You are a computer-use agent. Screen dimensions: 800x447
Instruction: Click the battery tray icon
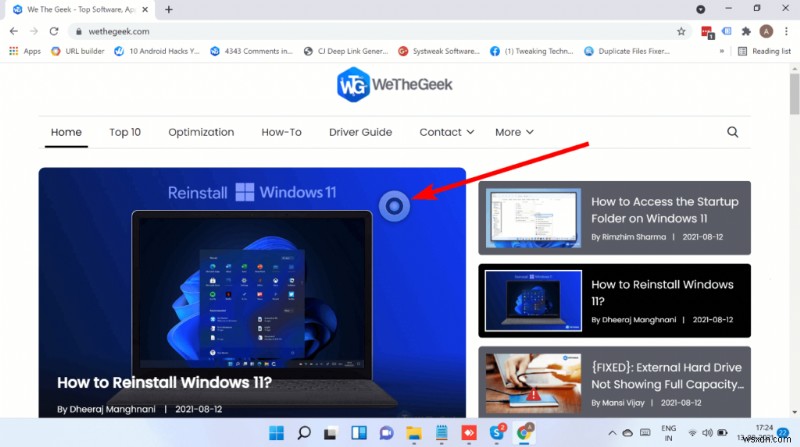pos(722,433)
